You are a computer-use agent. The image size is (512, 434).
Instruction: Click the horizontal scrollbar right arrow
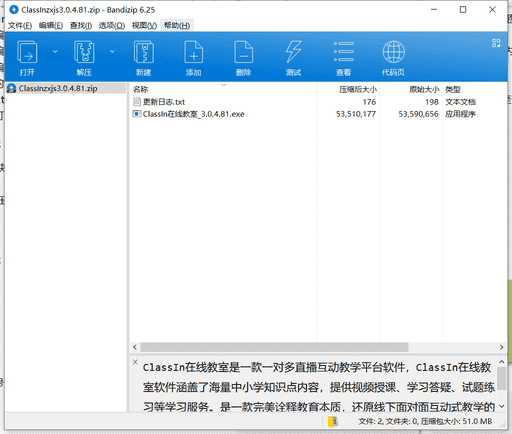pyautogui.click(x=502, y=347)
